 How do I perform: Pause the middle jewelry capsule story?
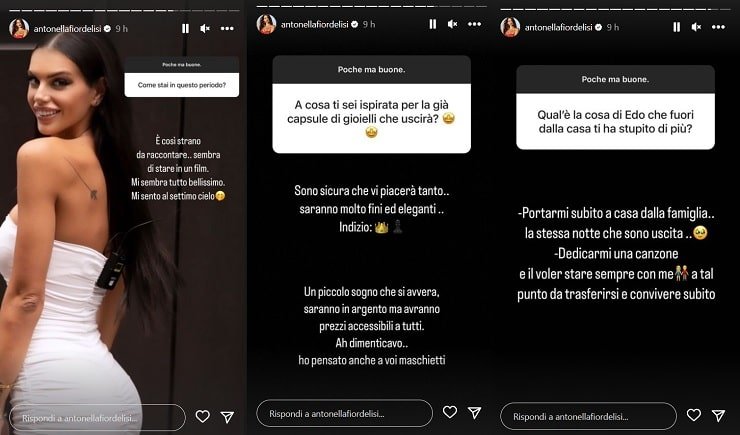pyautogui.click(x=433, y=24)
